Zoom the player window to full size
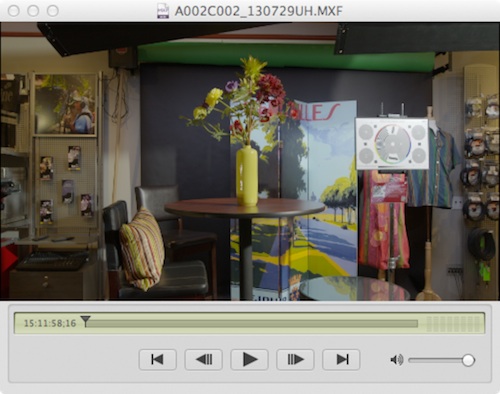The image size is (500, 394). 53,11
